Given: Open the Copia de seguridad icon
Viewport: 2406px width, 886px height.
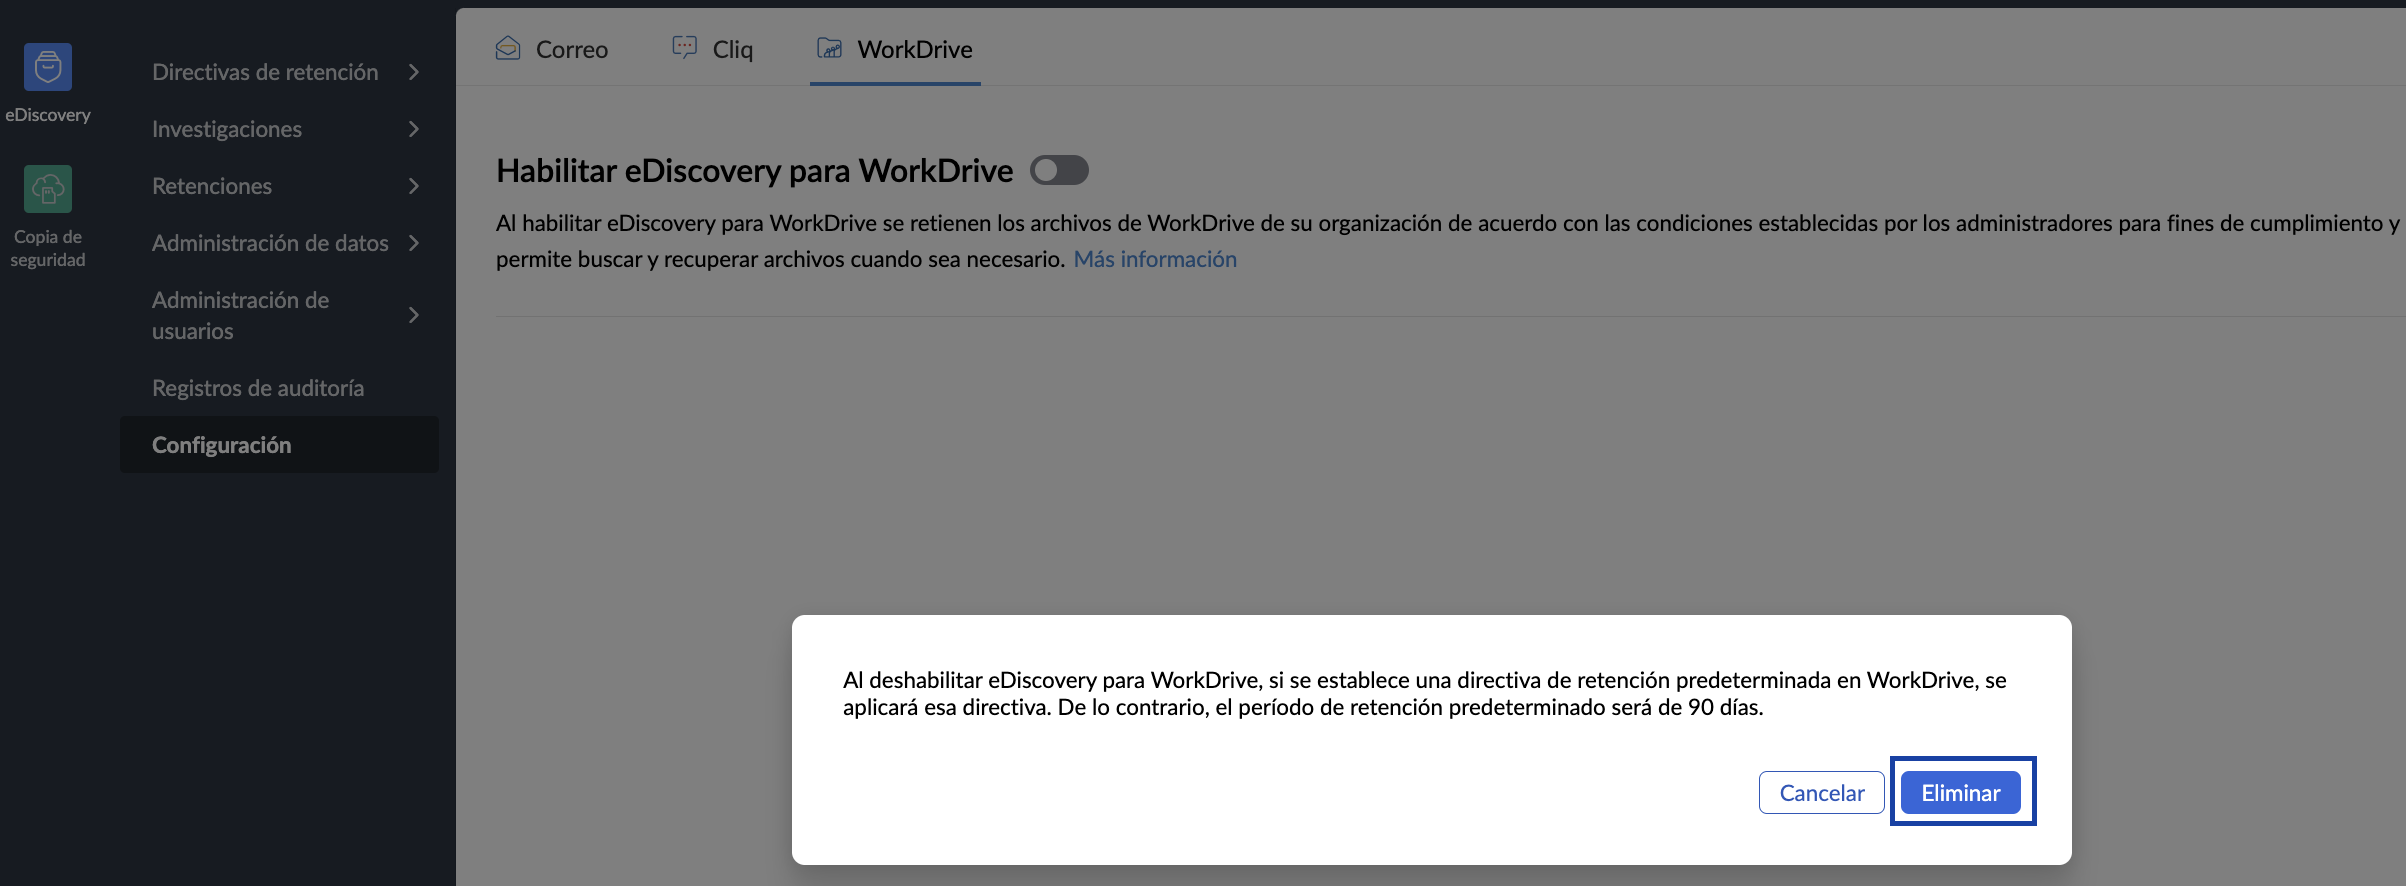Looking at the screenshot, I should tap(48, 189).
